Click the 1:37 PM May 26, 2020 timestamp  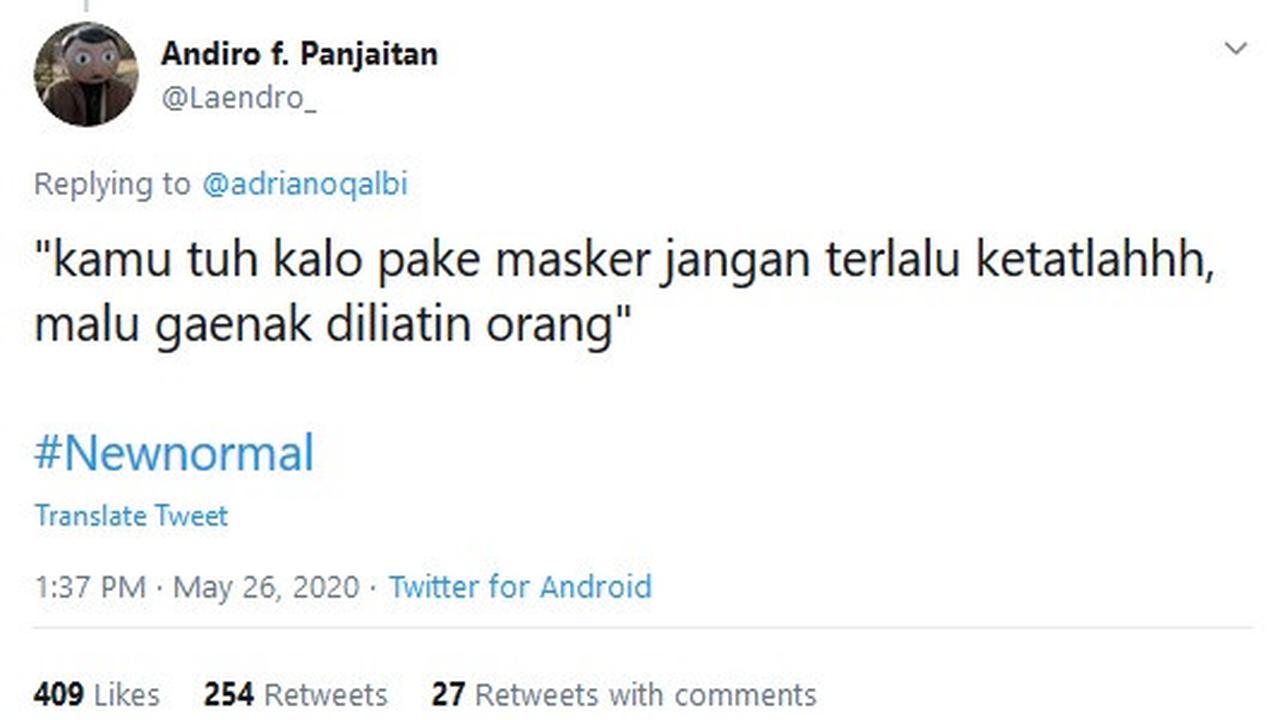pos(196,586)
